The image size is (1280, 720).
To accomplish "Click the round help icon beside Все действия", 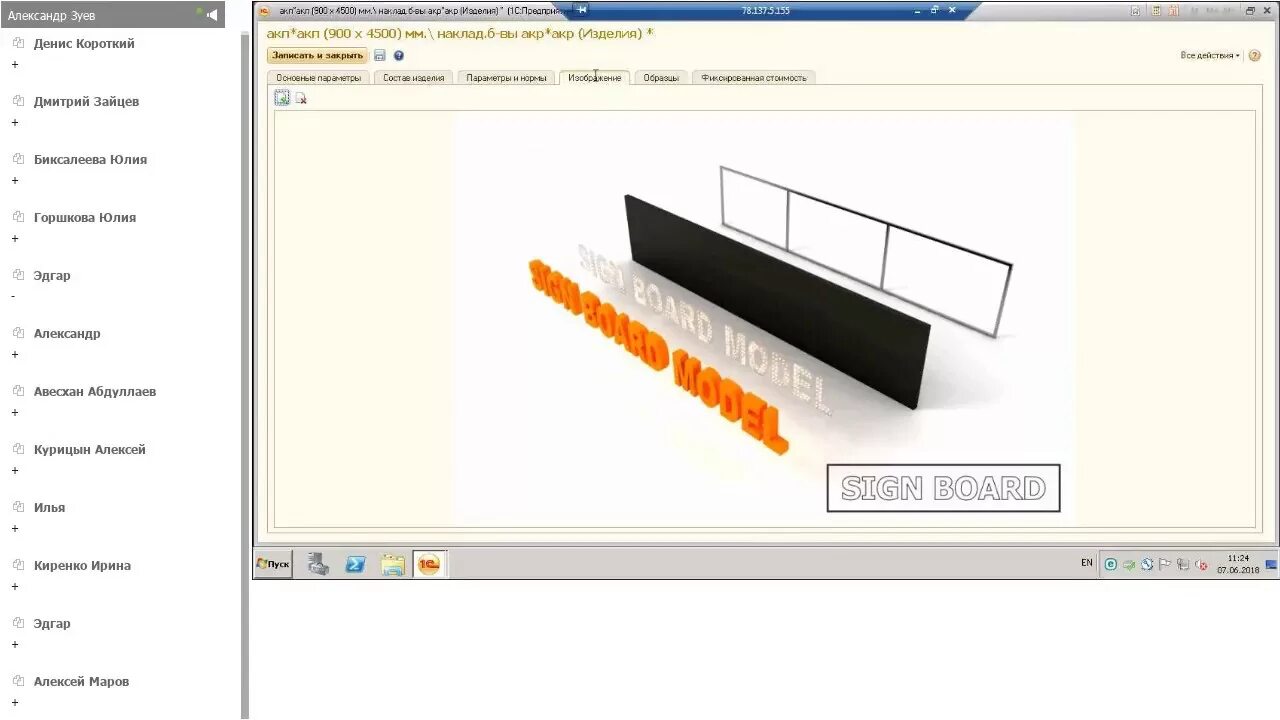I will pos(1254,56).
